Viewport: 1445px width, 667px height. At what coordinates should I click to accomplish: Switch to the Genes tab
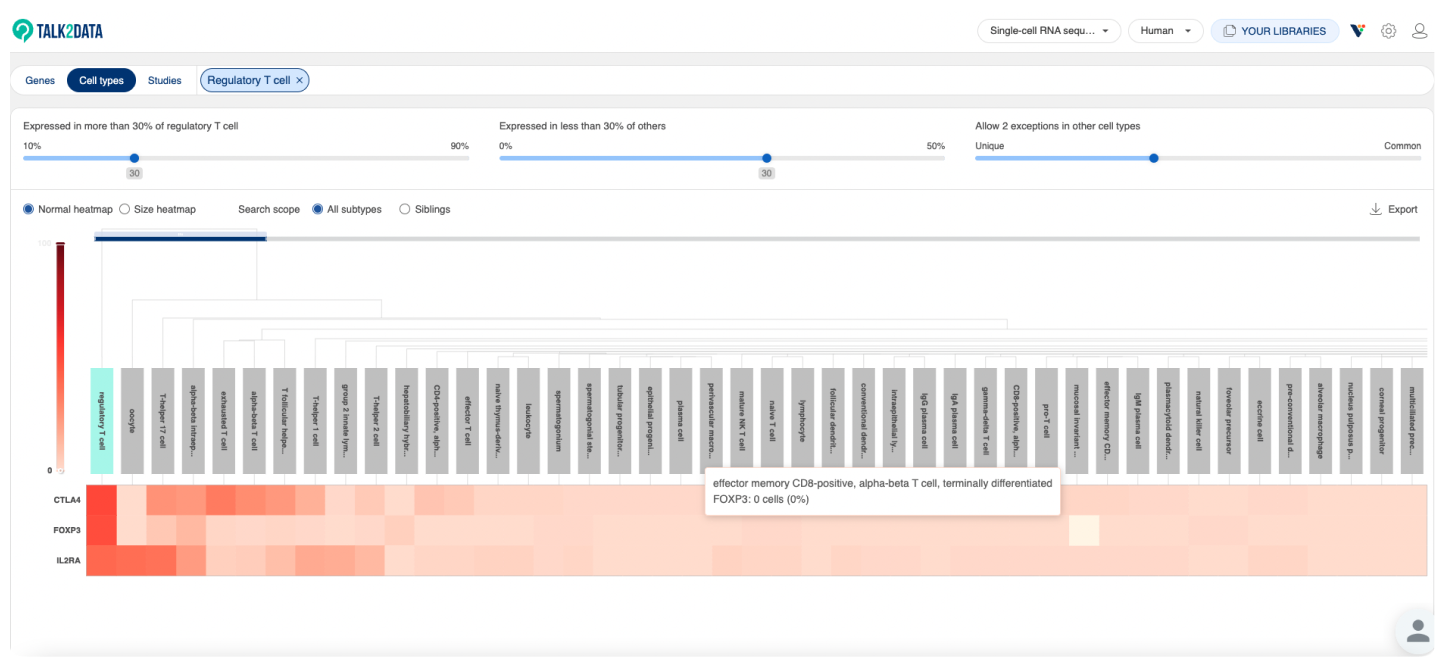(x=40, y=80)
